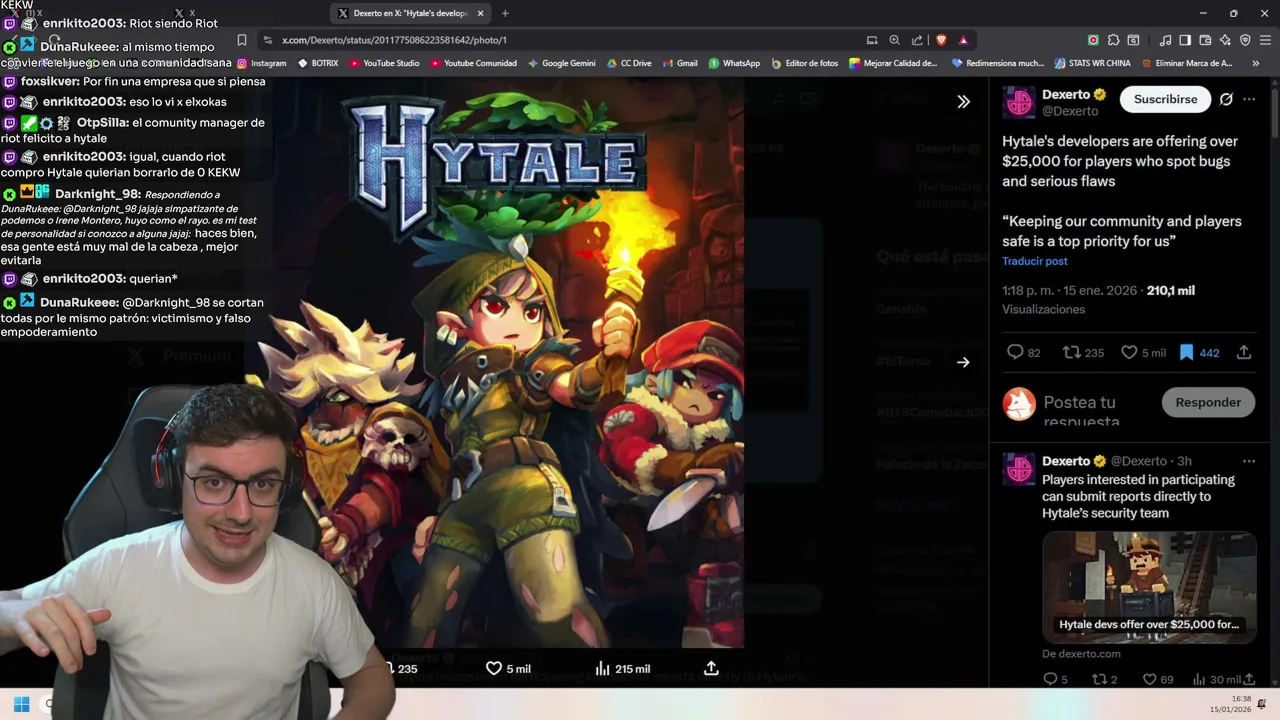Open browser hamburger main menu
Viewport: 1280px width, 720px height.
(1266, 40)
